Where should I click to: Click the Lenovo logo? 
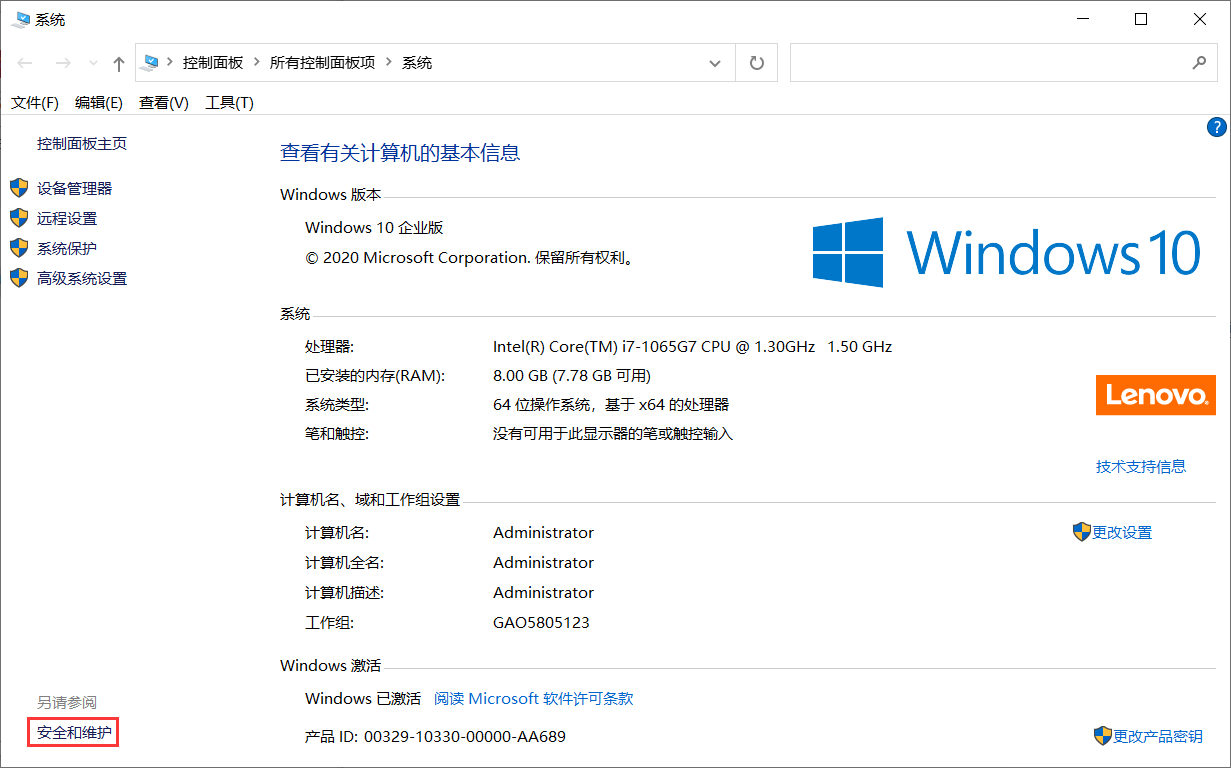point(1156,395)
